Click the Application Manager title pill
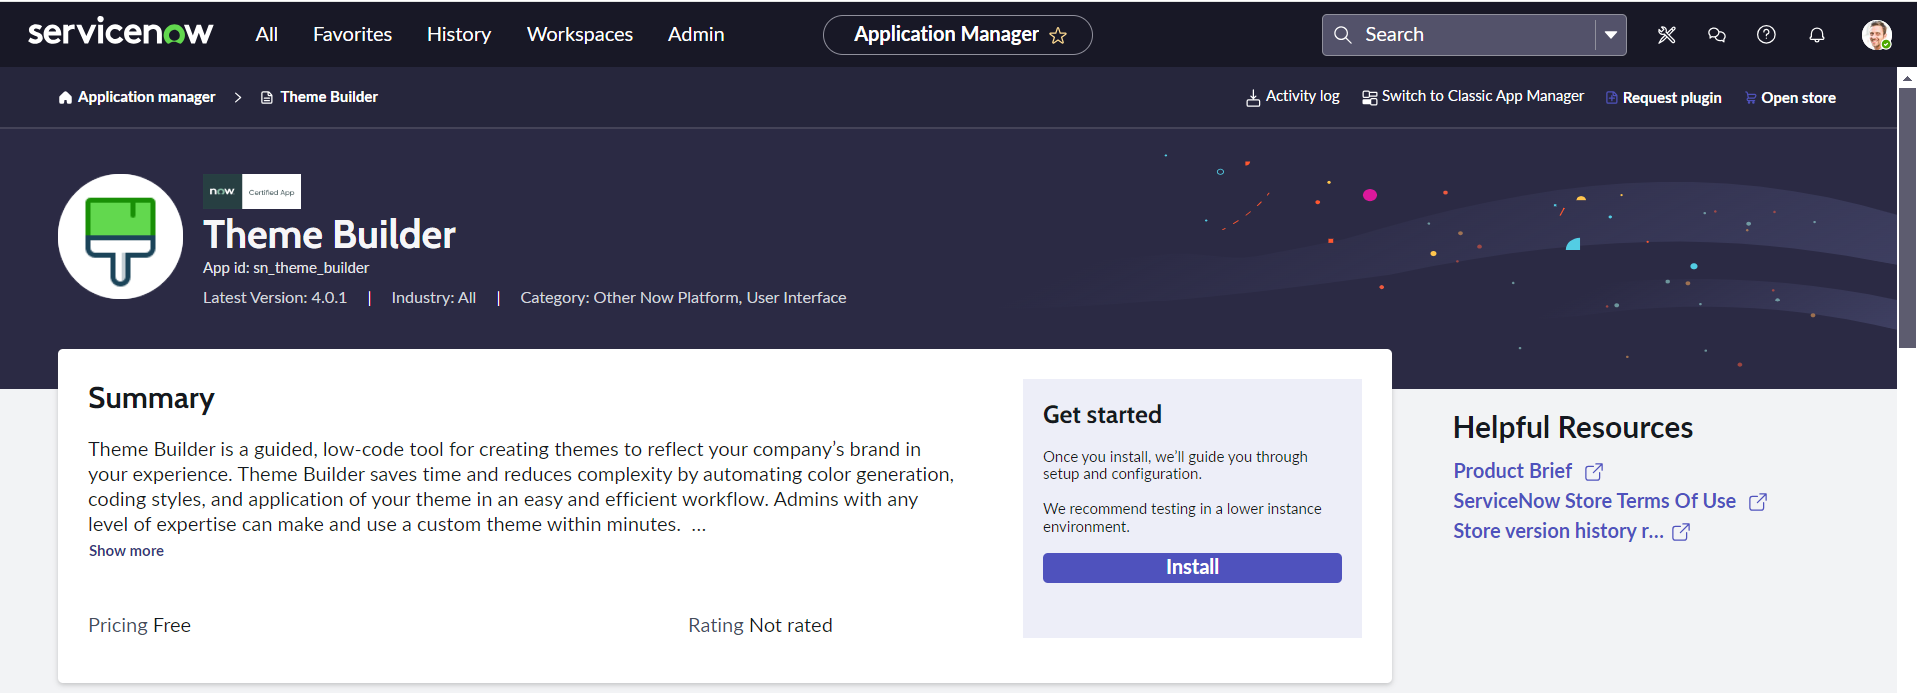The height and width of the screenshot is (693, 1917). pos(957,35)
